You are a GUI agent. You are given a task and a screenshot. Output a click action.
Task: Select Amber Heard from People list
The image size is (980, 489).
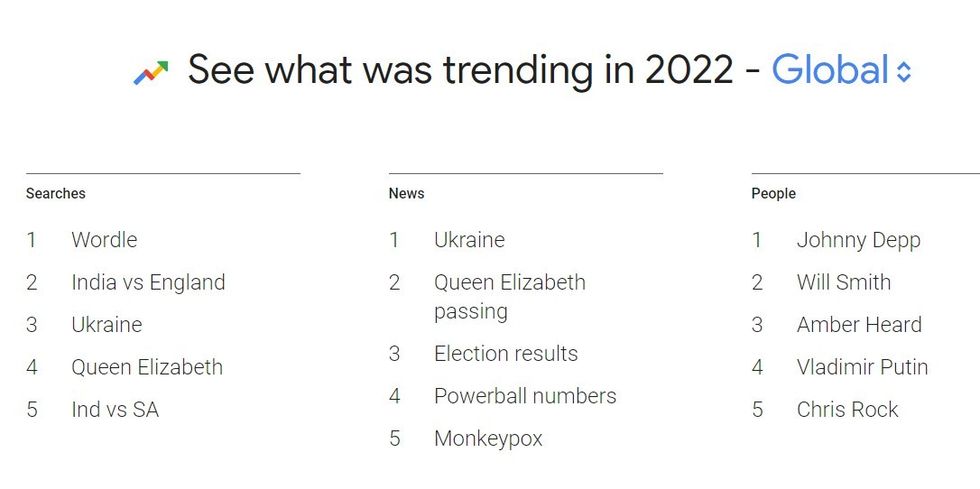[859, 325]
